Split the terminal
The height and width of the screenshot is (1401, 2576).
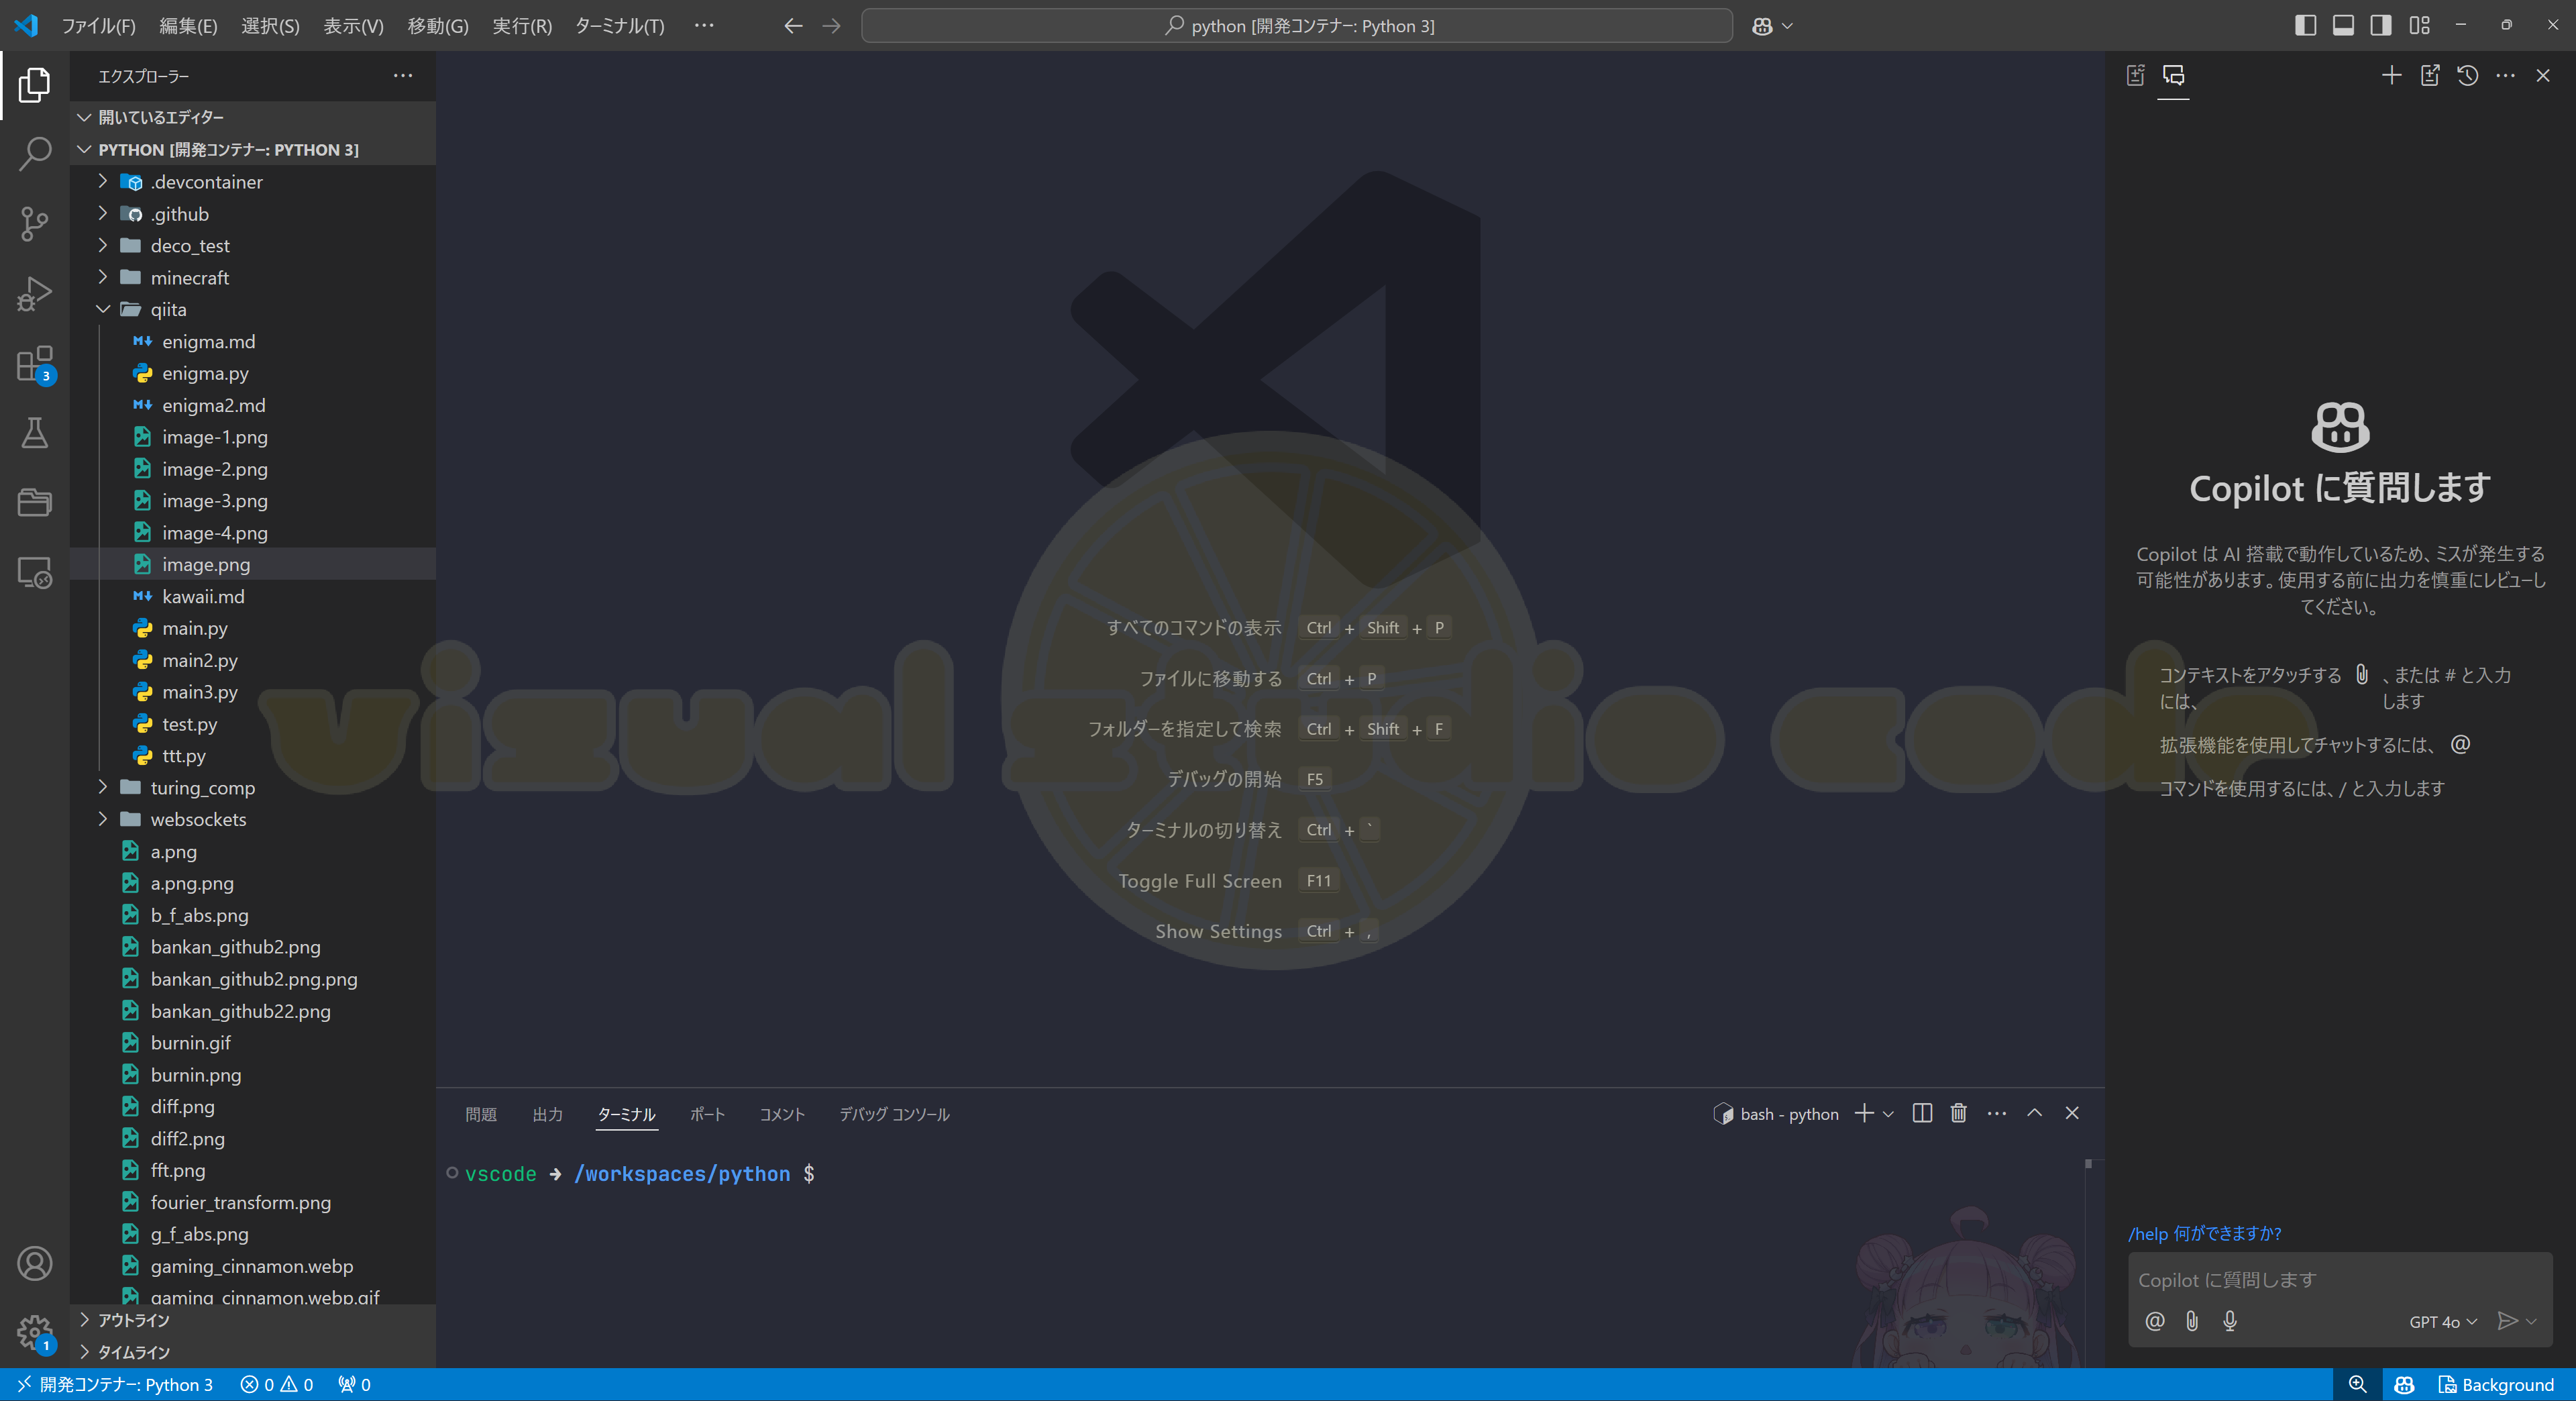tap(1921, 1113)
